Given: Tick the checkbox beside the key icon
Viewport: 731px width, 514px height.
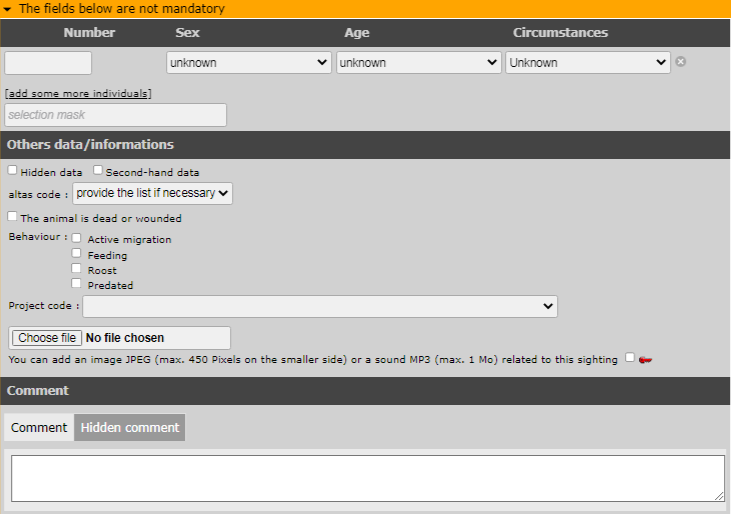Looking at the screenshot, I should [629, 357].
